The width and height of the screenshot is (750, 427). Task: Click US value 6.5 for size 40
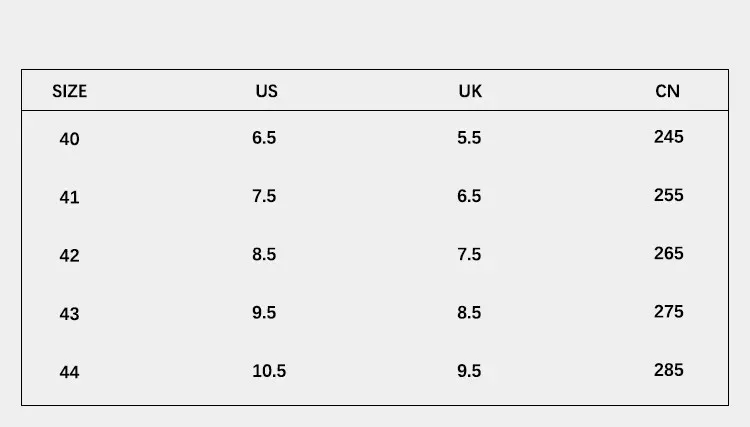(264, 138)
